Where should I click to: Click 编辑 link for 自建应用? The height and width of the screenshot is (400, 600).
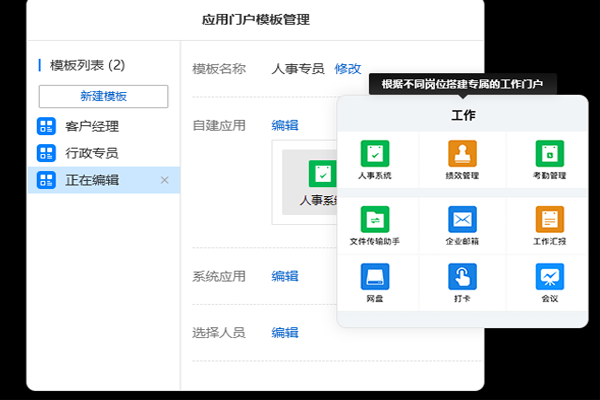click(x=285, y=125)
